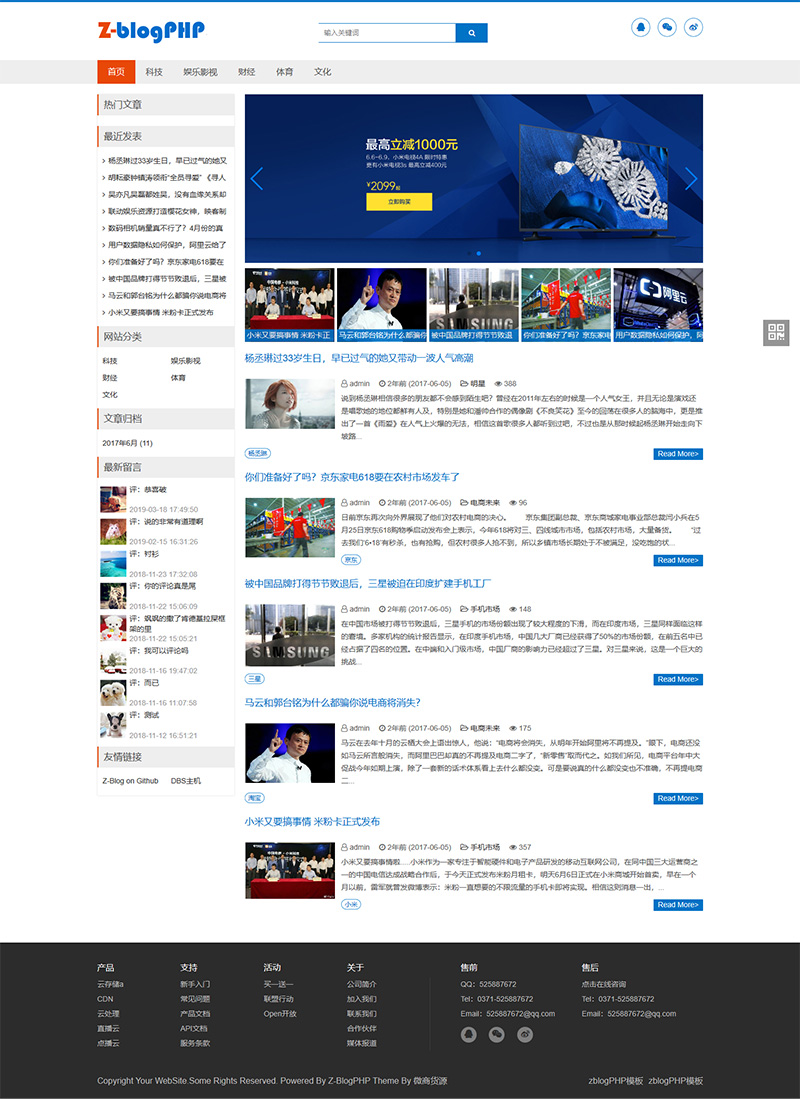Open 新手入门 in the footer
Screen dimensions: 800x1099
coord(195,984)
